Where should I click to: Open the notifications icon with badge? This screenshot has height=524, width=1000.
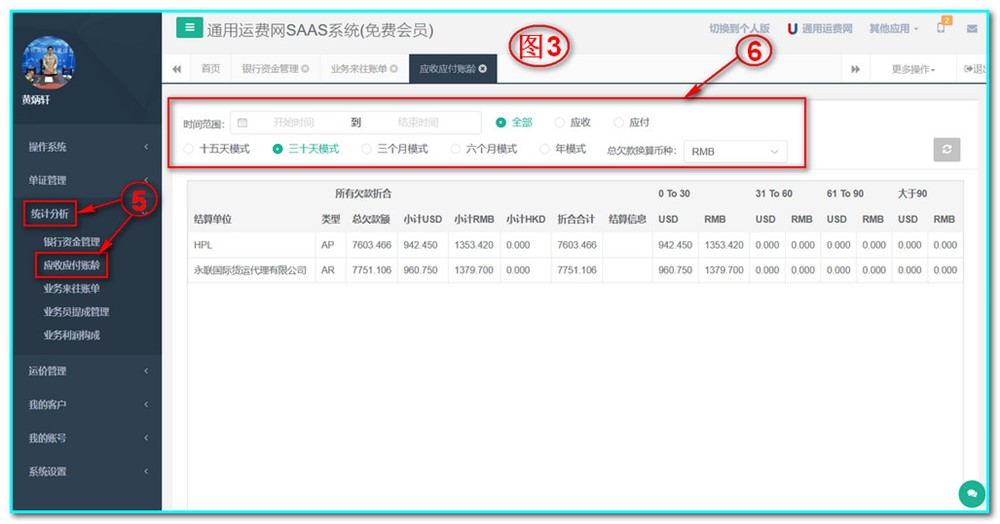coord(942,27)
